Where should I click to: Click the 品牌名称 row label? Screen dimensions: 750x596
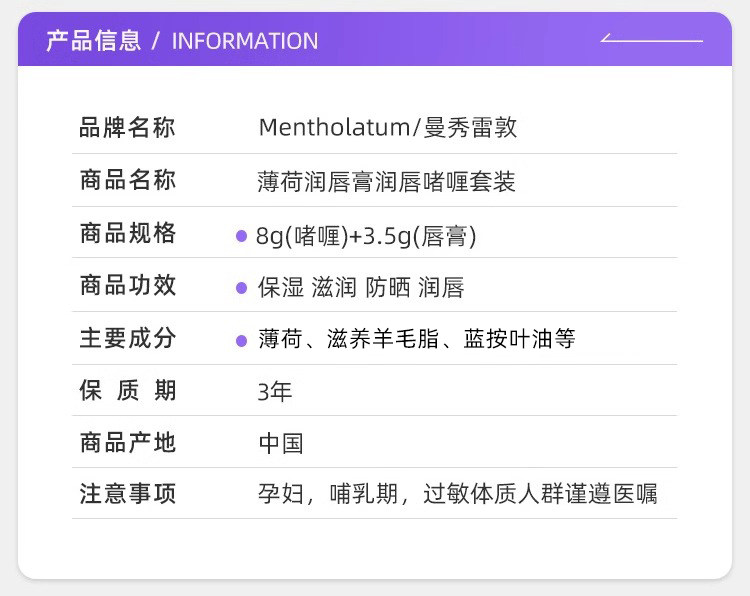(128, 128)
